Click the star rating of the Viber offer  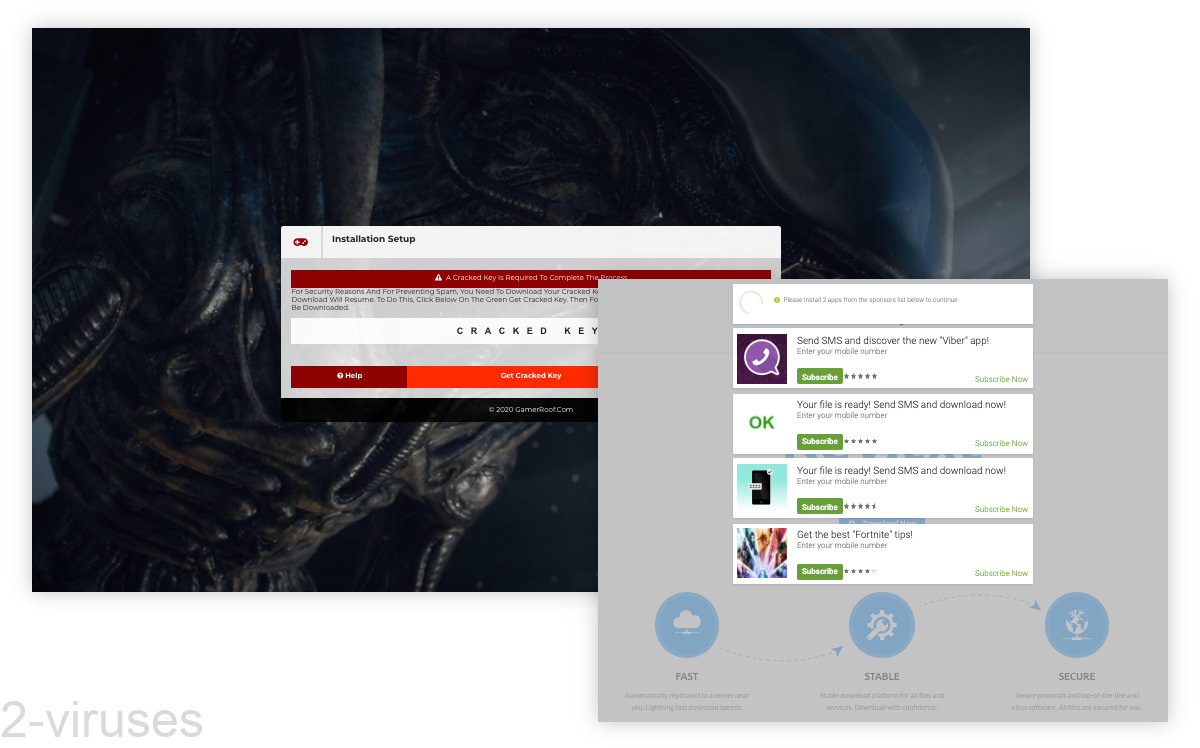click(x=861, y=377)
